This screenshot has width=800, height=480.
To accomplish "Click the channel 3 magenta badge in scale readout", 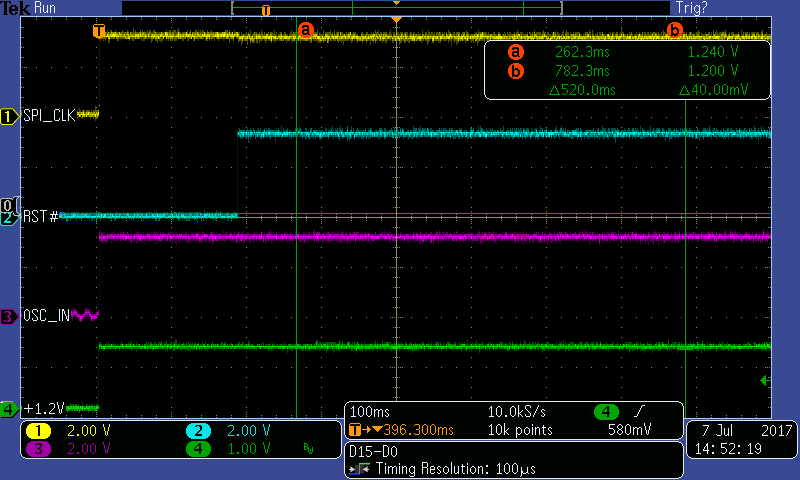I will coord(39,449).
